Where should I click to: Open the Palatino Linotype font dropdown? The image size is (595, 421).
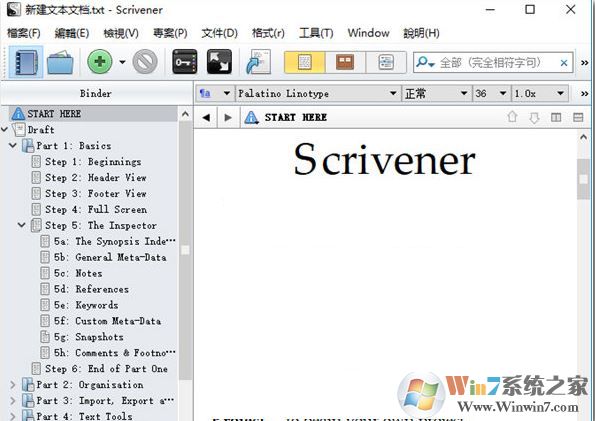click(318, 93)
